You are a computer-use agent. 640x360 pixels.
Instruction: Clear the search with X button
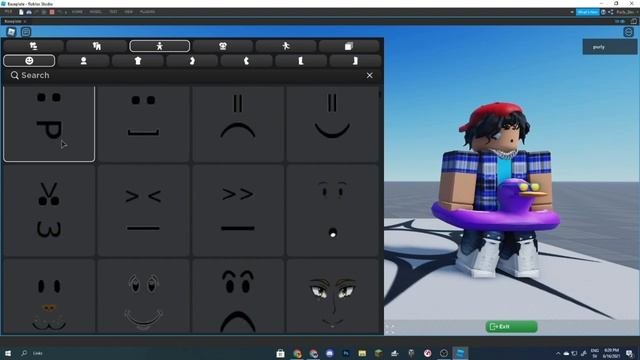(369, 76)
